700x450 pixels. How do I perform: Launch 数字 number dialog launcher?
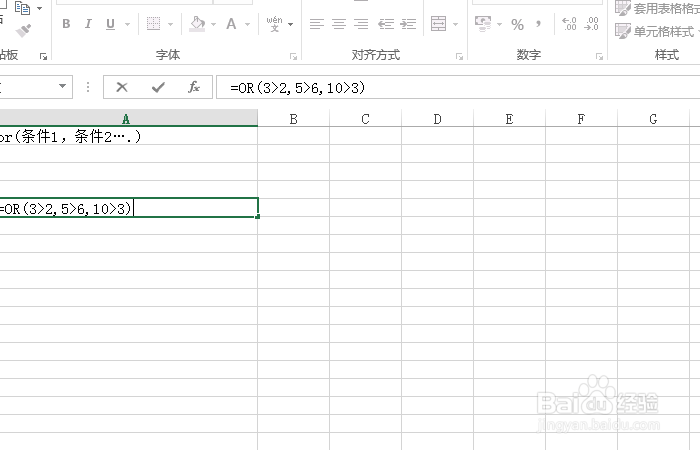click(x=600, y=56)
